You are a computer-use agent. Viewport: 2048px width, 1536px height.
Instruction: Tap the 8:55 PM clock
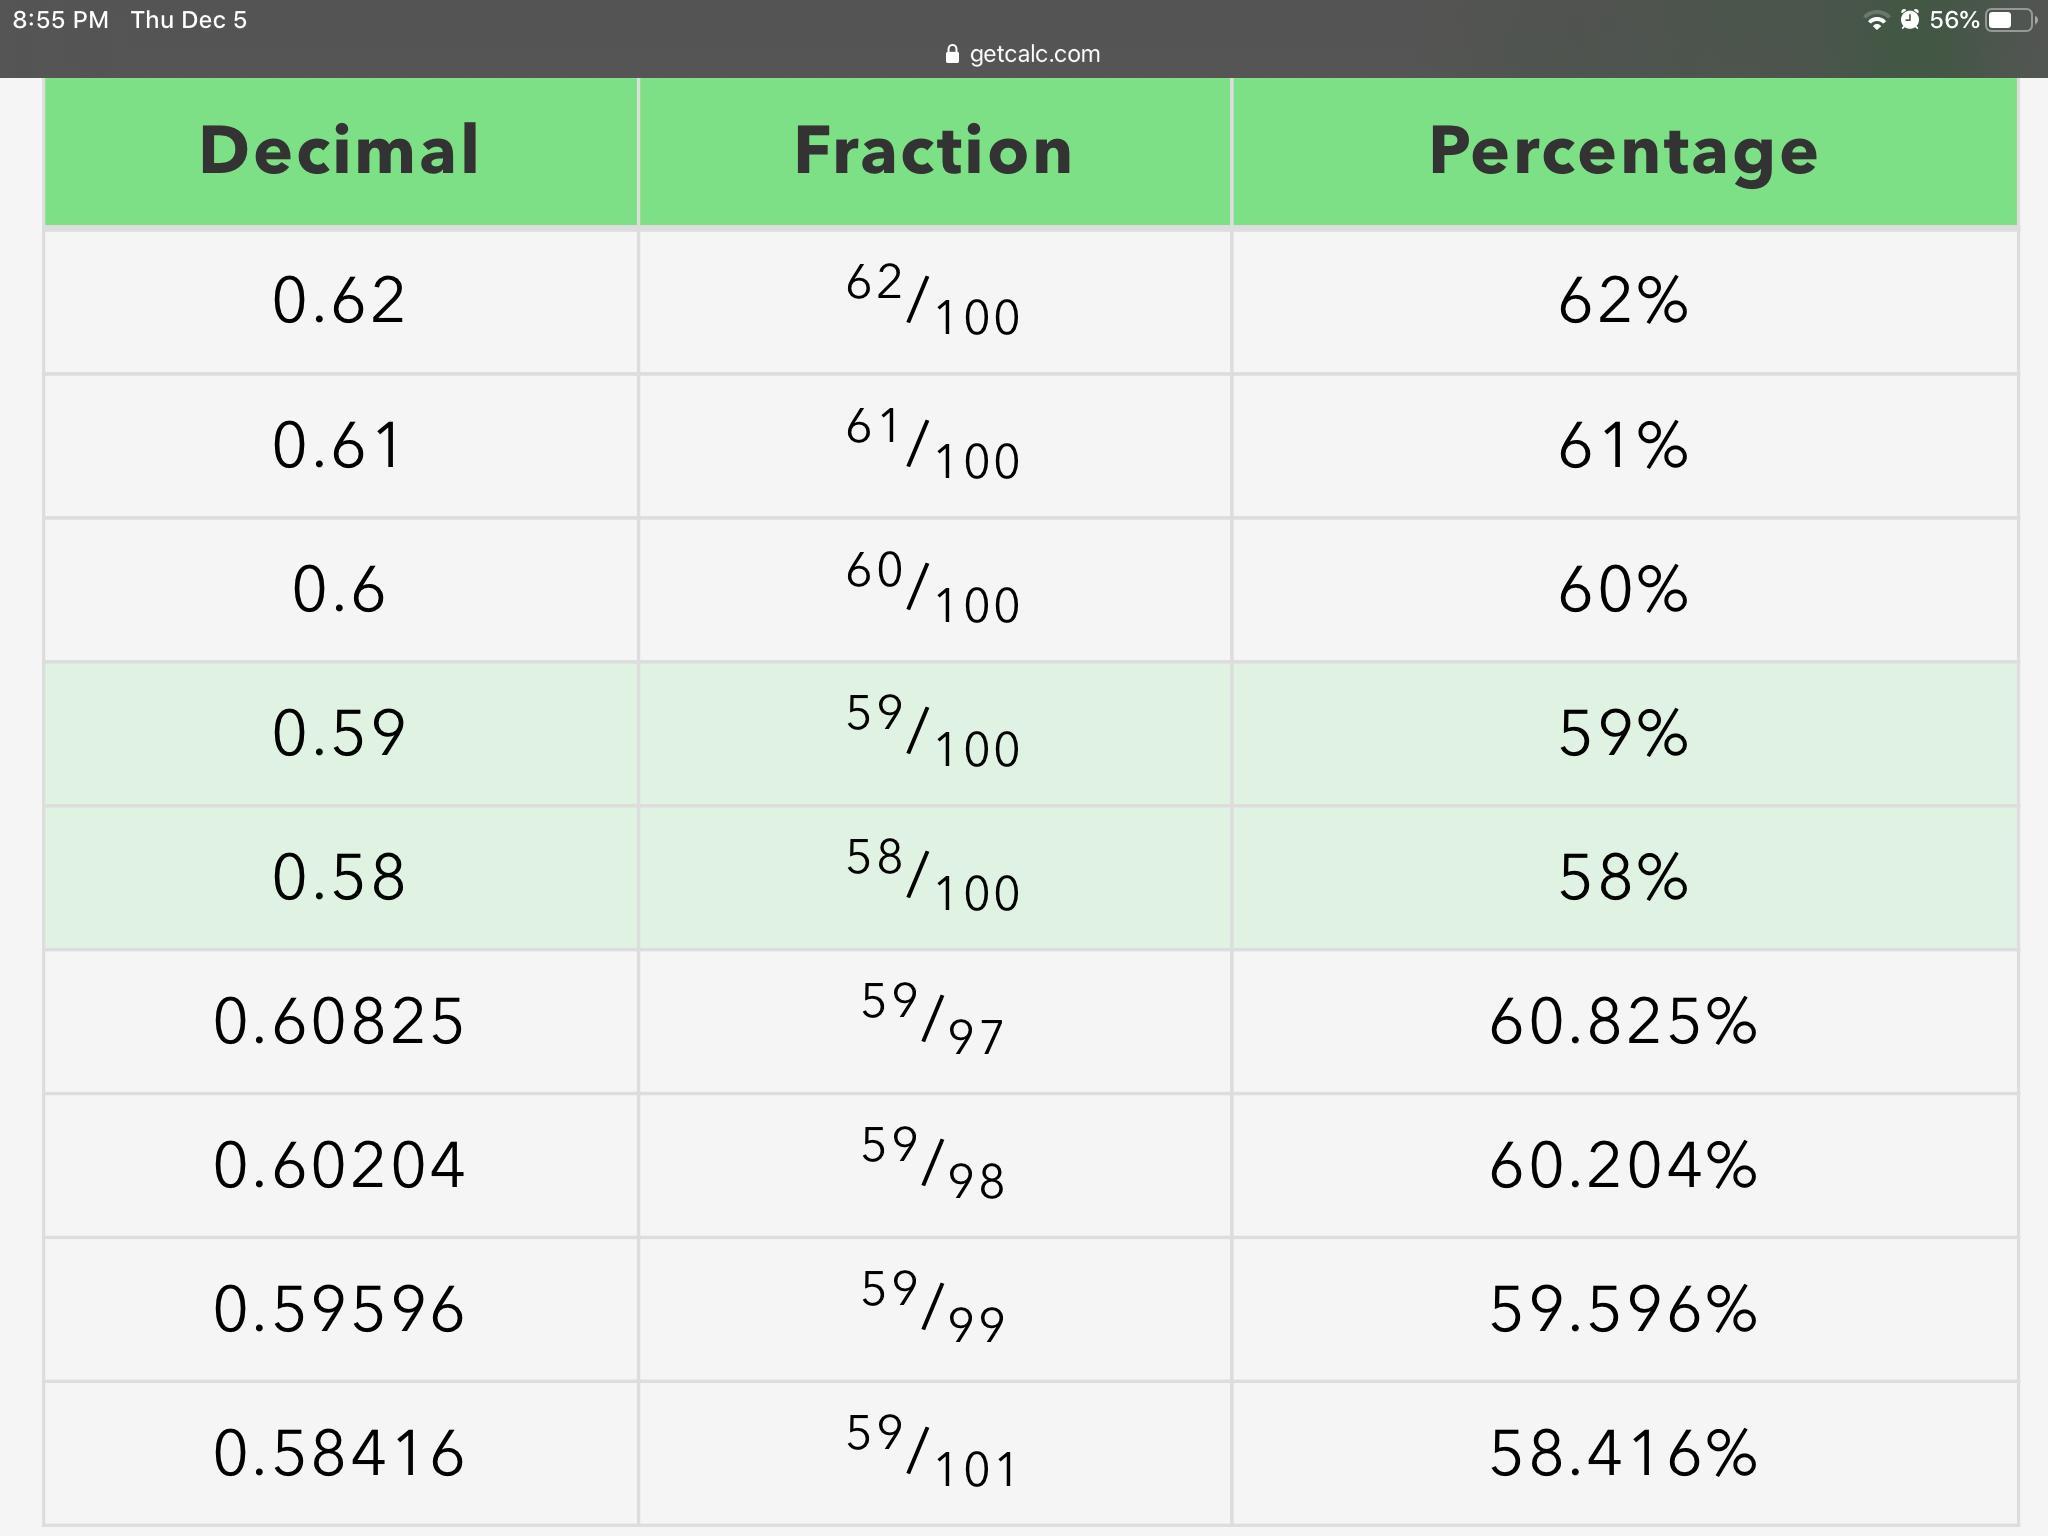[61, 20]
